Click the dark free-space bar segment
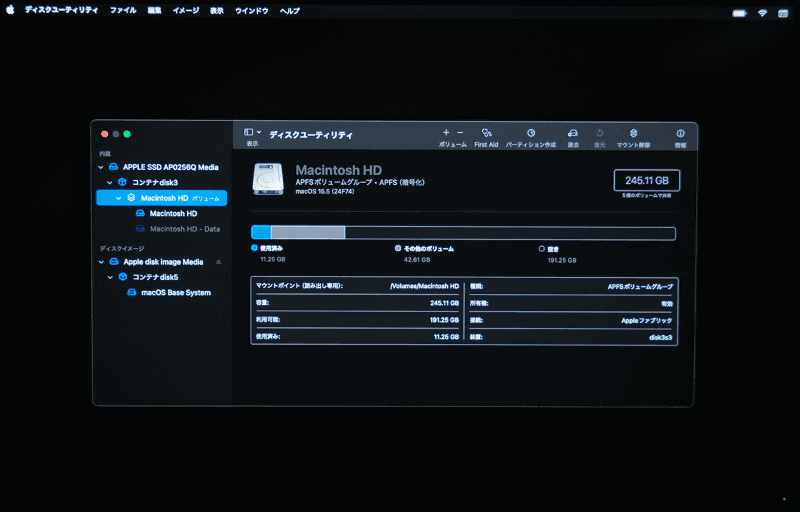Screen dimensions: 800x512 coord(510,233)
